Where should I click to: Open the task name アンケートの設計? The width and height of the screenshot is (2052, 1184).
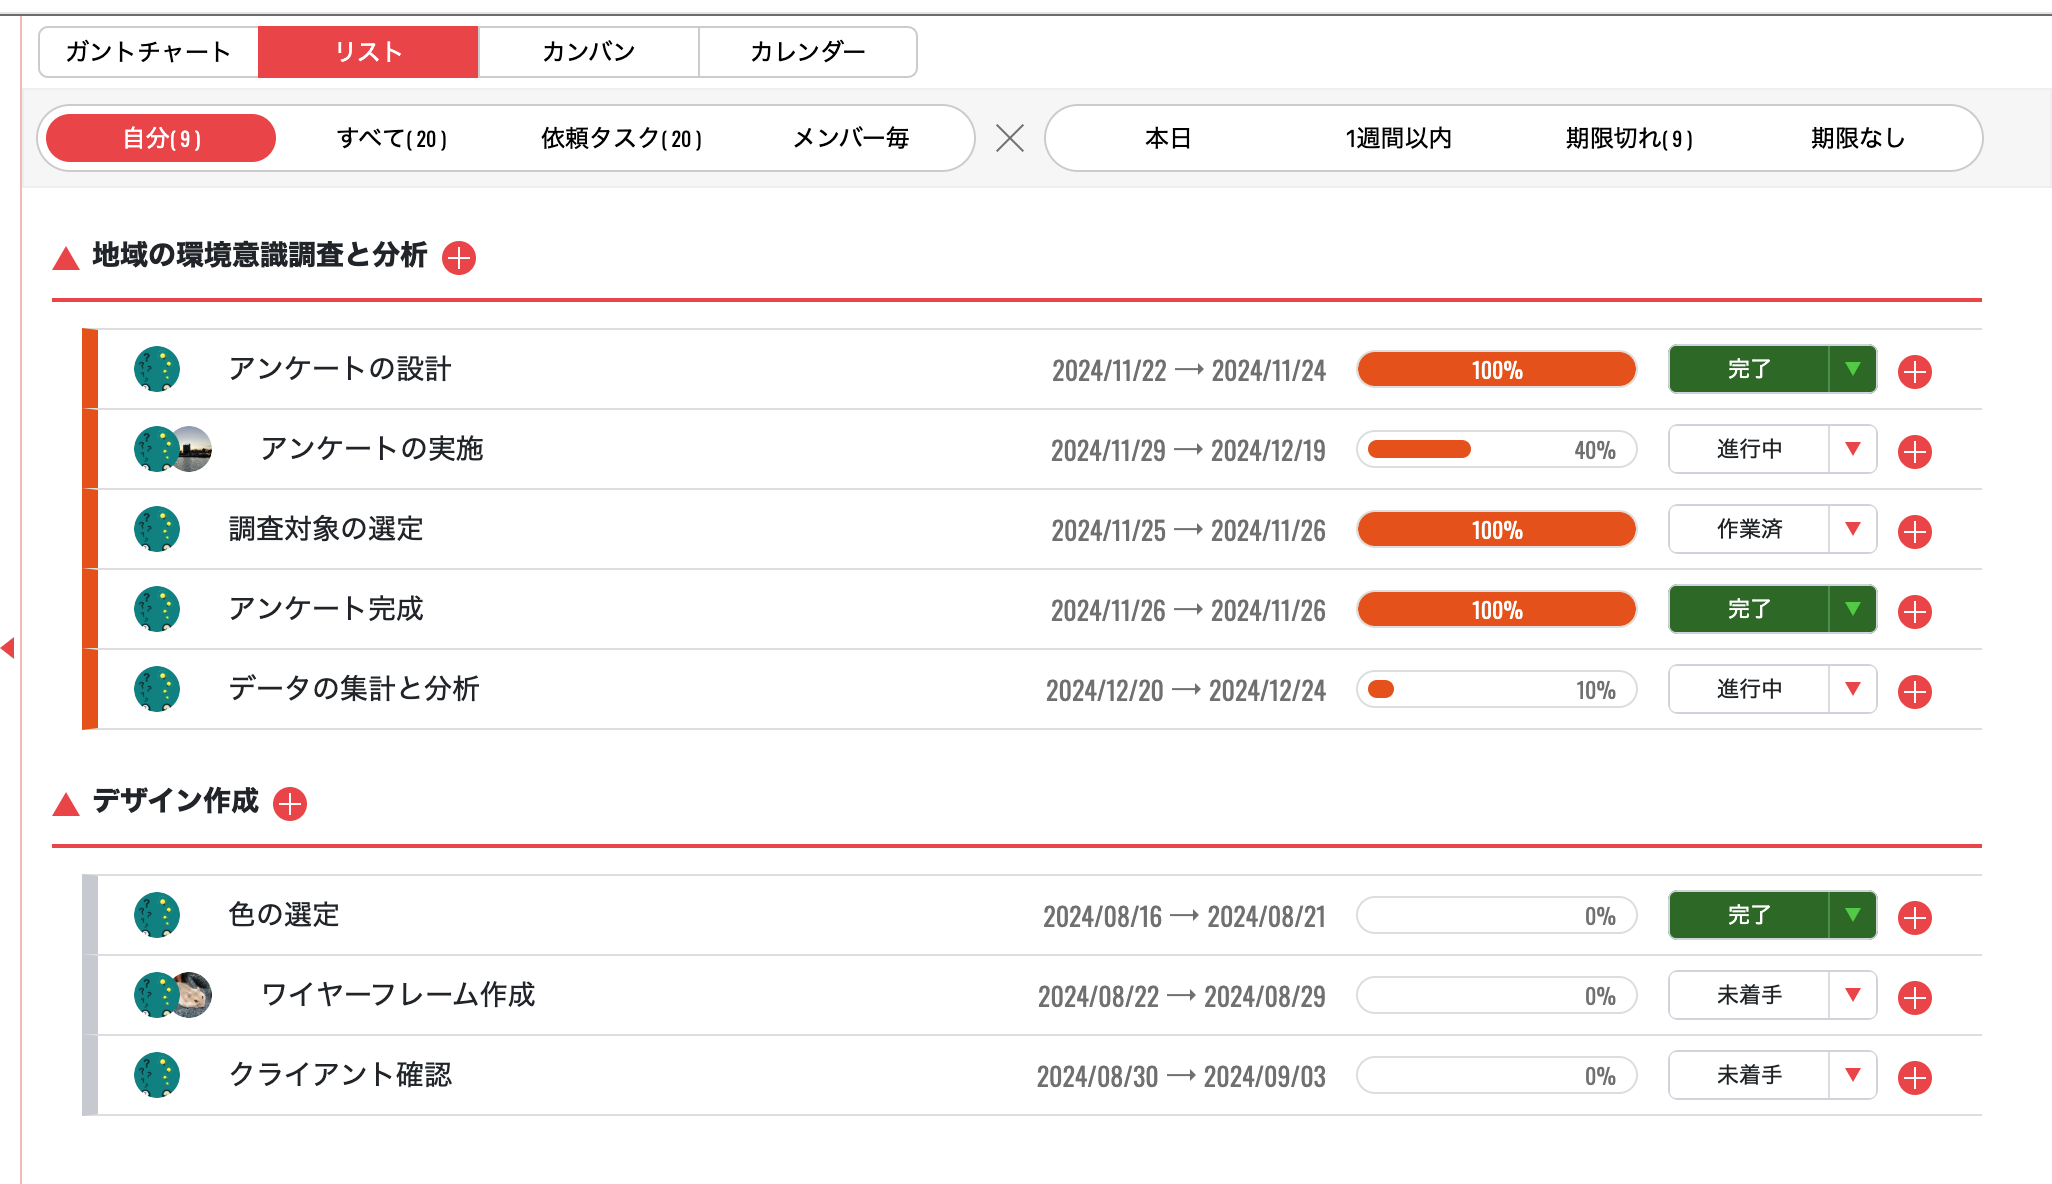[340, 369]
